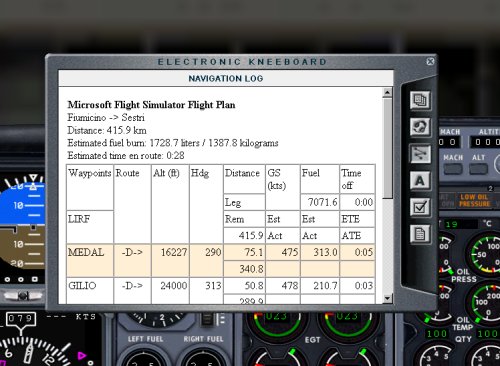Click the LOW OIL PRESSURE annunciator light
Viewport: 500px width, 366px height.
[x=475, y=200]
